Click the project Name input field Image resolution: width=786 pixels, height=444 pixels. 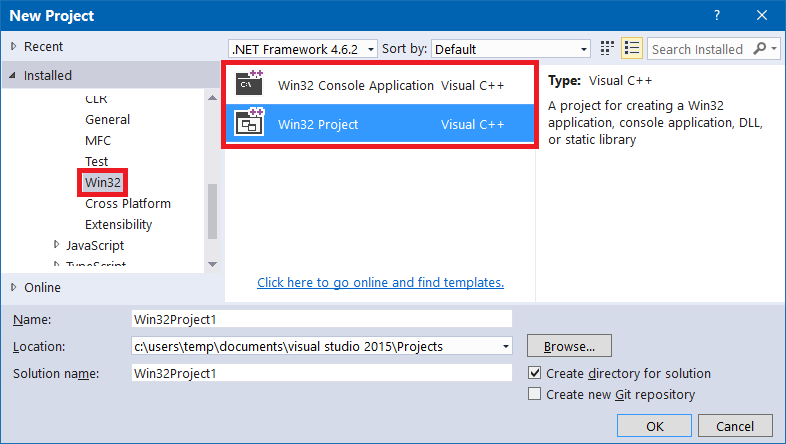click(x=321, y=319)
